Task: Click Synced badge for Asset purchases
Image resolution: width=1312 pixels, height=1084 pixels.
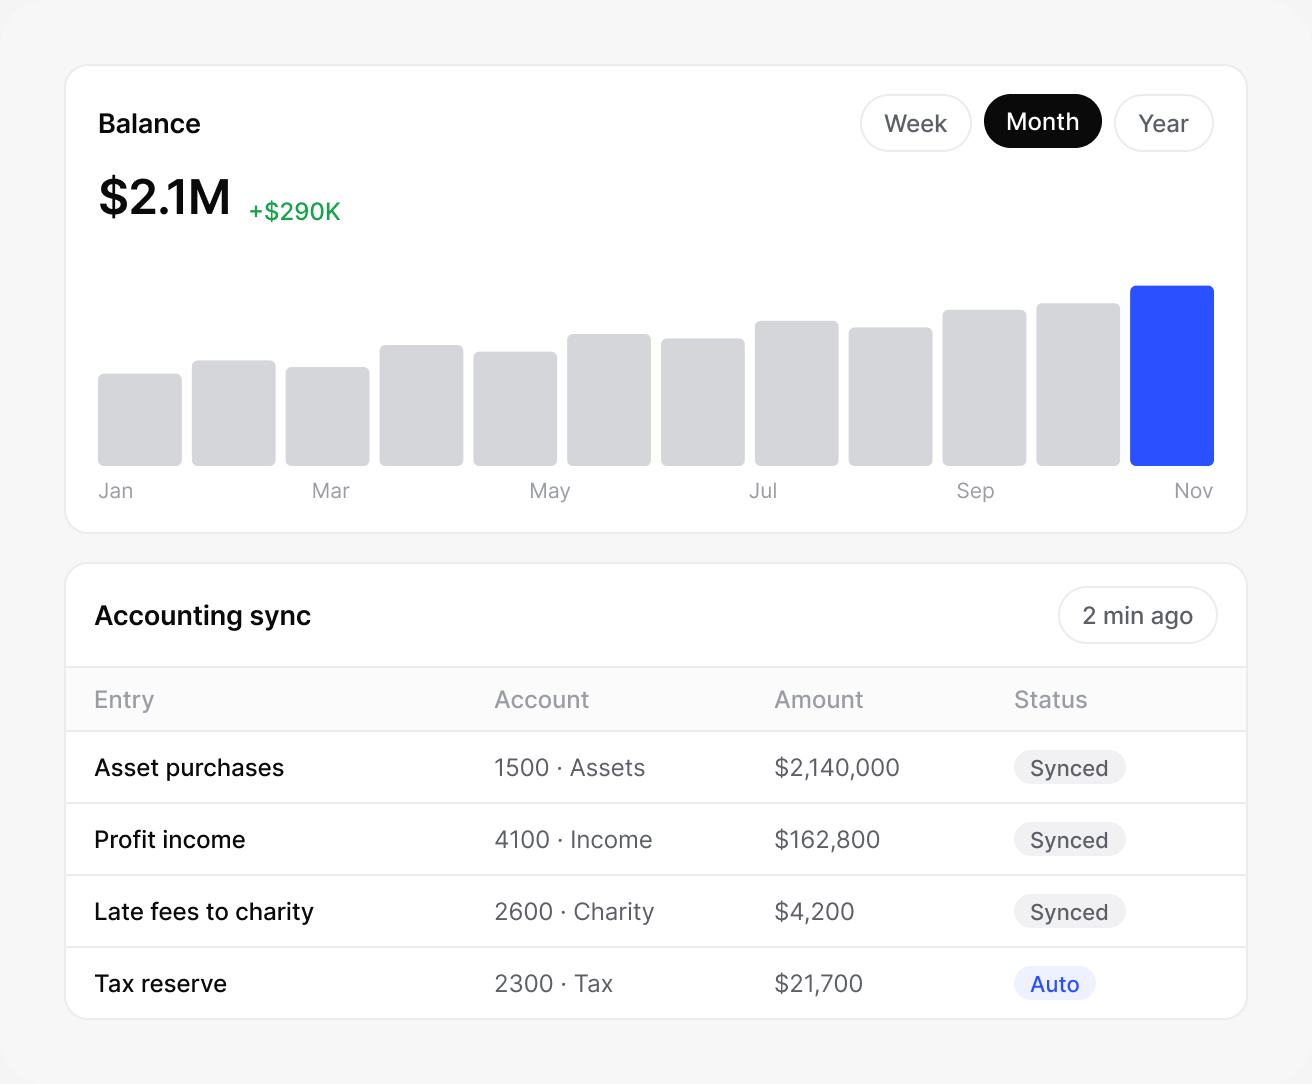Action: tap(1069, 768)
